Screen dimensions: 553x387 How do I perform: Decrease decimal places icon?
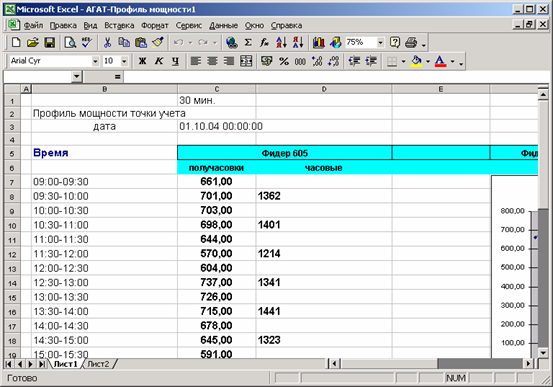(x=334, y=61)
